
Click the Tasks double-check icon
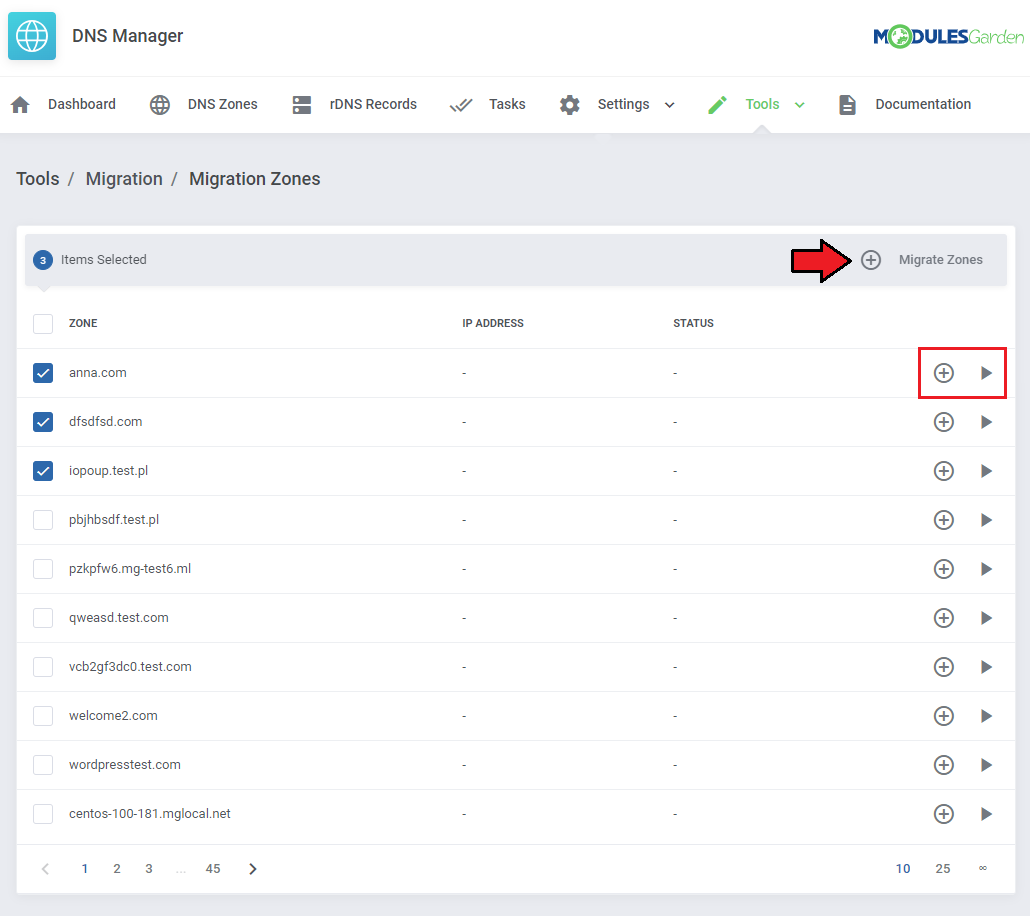point(460,104)
